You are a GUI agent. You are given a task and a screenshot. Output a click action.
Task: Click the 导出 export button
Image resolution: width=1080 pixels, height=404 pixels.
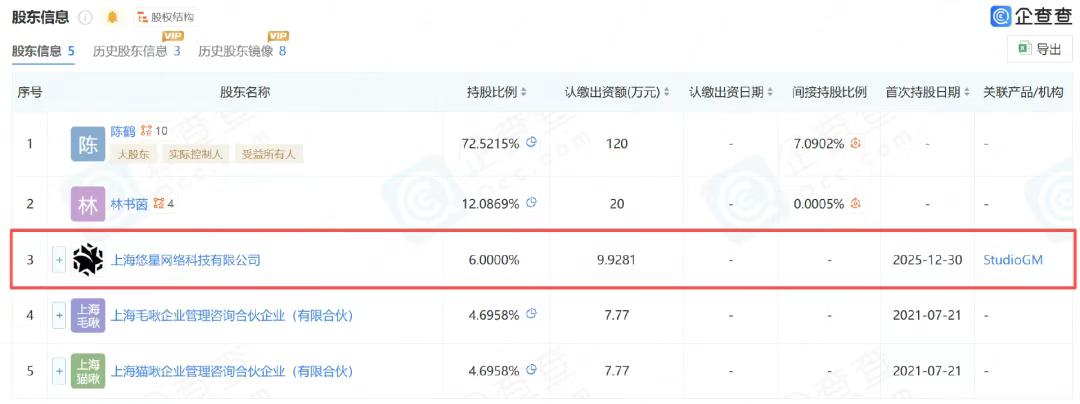(x=1041, y=49)
